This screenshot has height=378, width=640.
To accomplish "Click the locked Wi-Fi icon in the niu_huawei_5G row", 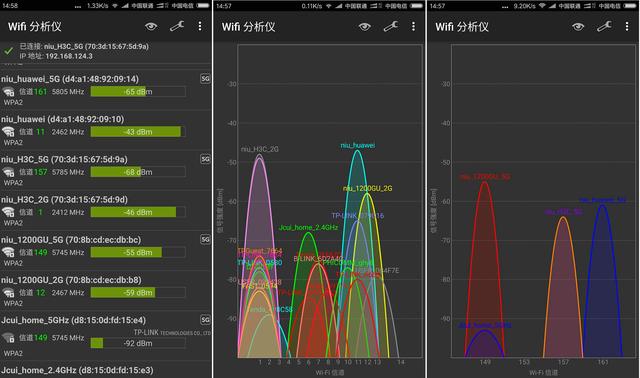I will pos(9,92).
